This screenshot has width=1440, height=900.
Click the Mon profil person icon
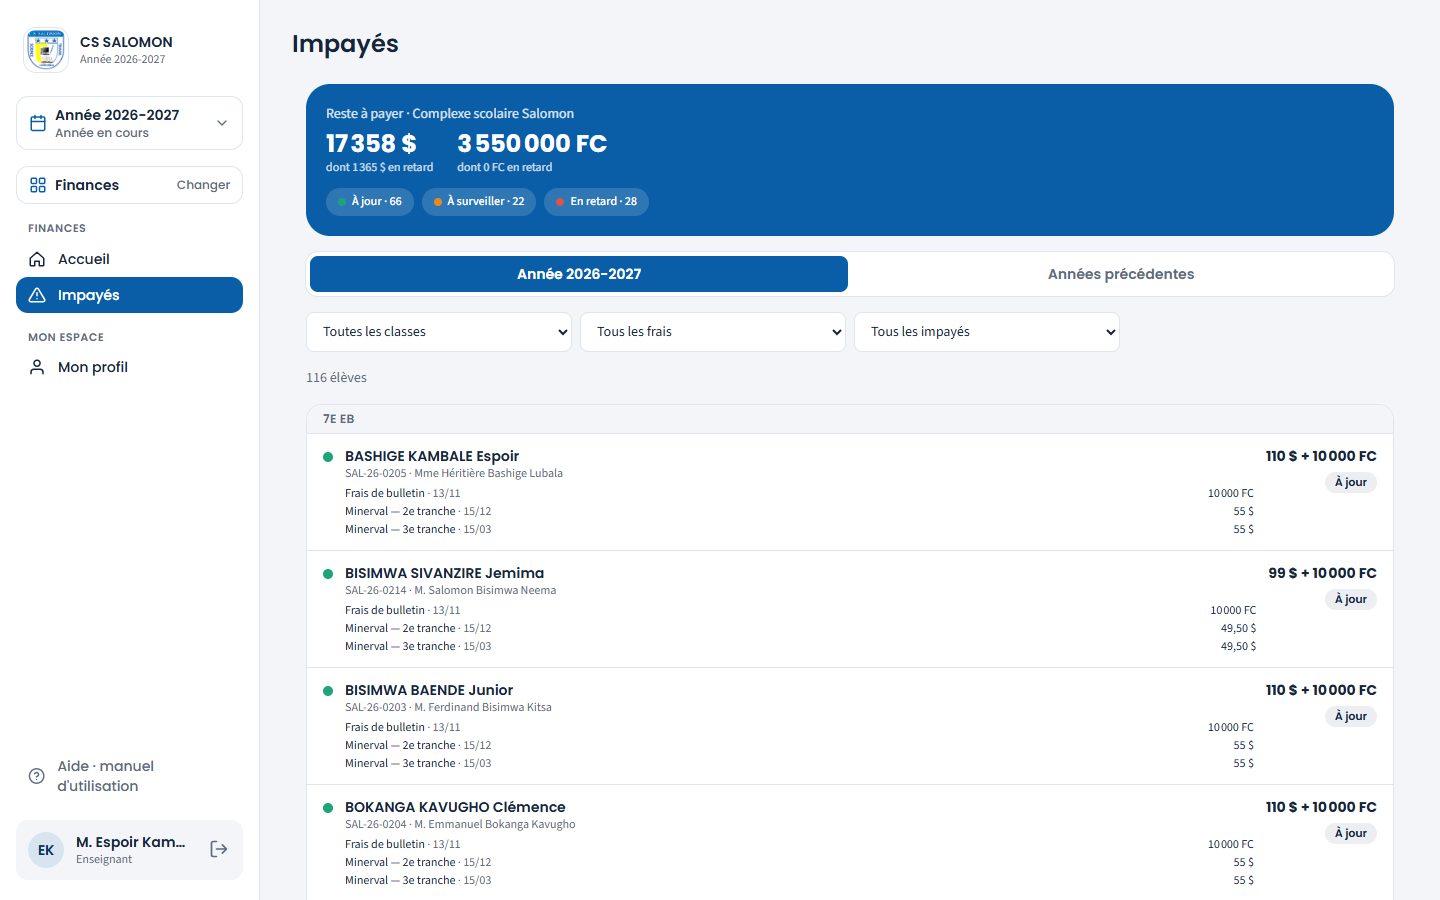(x=37, y=367)
